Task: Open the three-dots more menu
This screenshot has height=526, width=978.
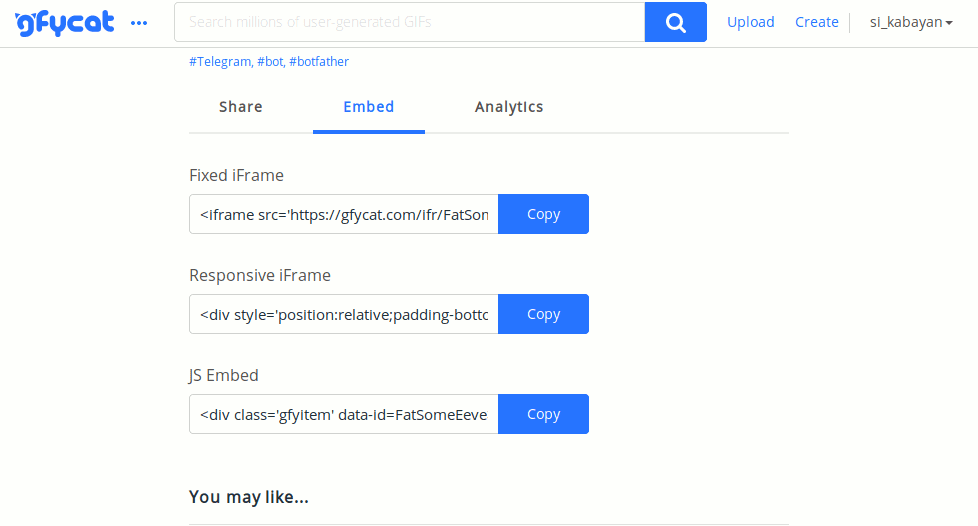Action: pyautogui.click(x=138, y=23)
